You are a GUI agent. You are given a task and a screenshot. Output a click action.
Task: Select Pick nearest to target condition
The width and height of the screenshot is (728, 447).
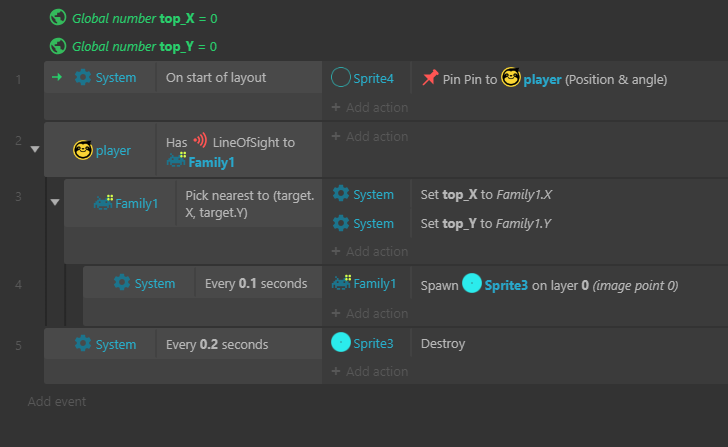click(250, 204)
